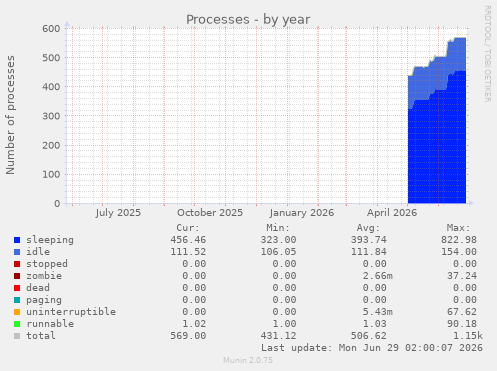Screen dimensions: 497x371
Task: Click the 'runnable' legend label
Action: [x=50, y=324]
